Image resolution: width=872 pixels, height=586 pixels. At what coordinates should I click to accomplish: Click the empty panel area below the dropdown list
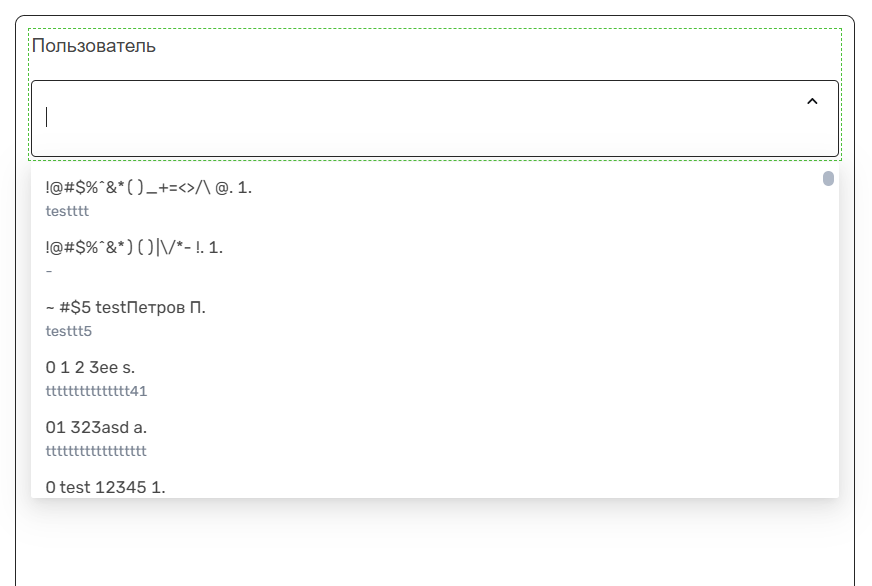[435, 545]
